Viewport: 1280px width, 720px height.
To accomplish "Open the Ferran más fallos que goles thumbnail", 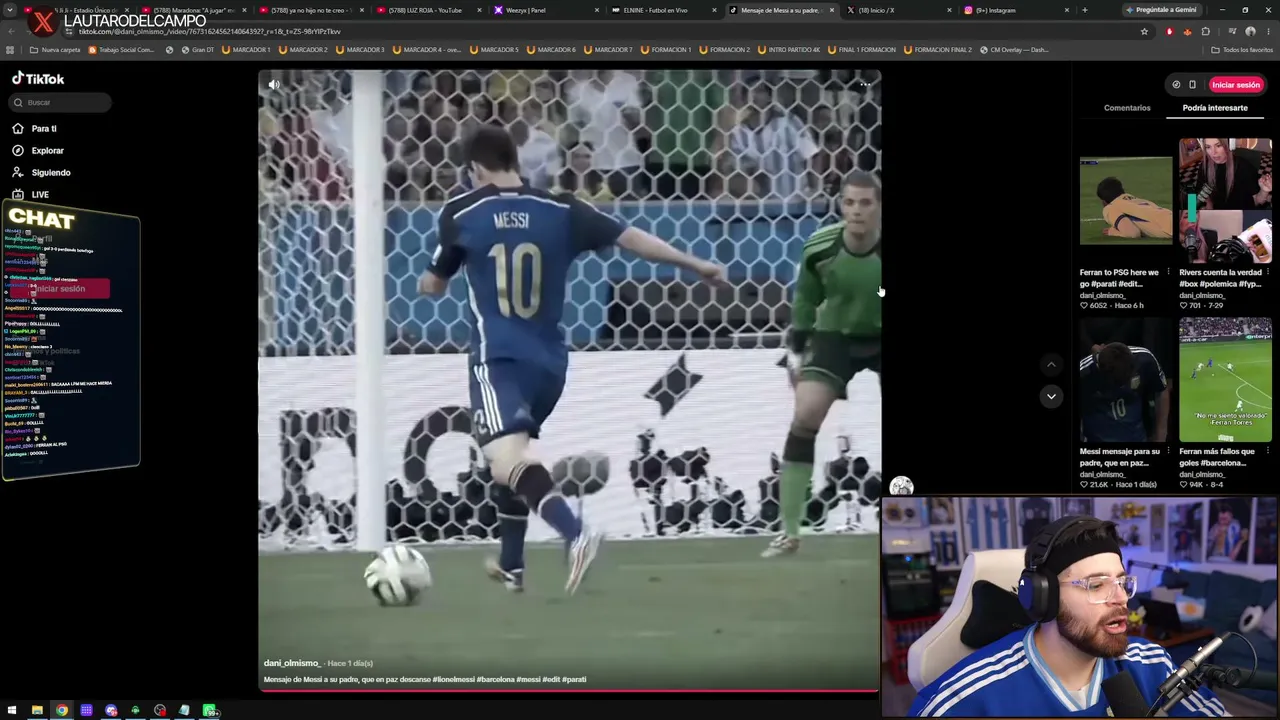I will point(1225,380).
